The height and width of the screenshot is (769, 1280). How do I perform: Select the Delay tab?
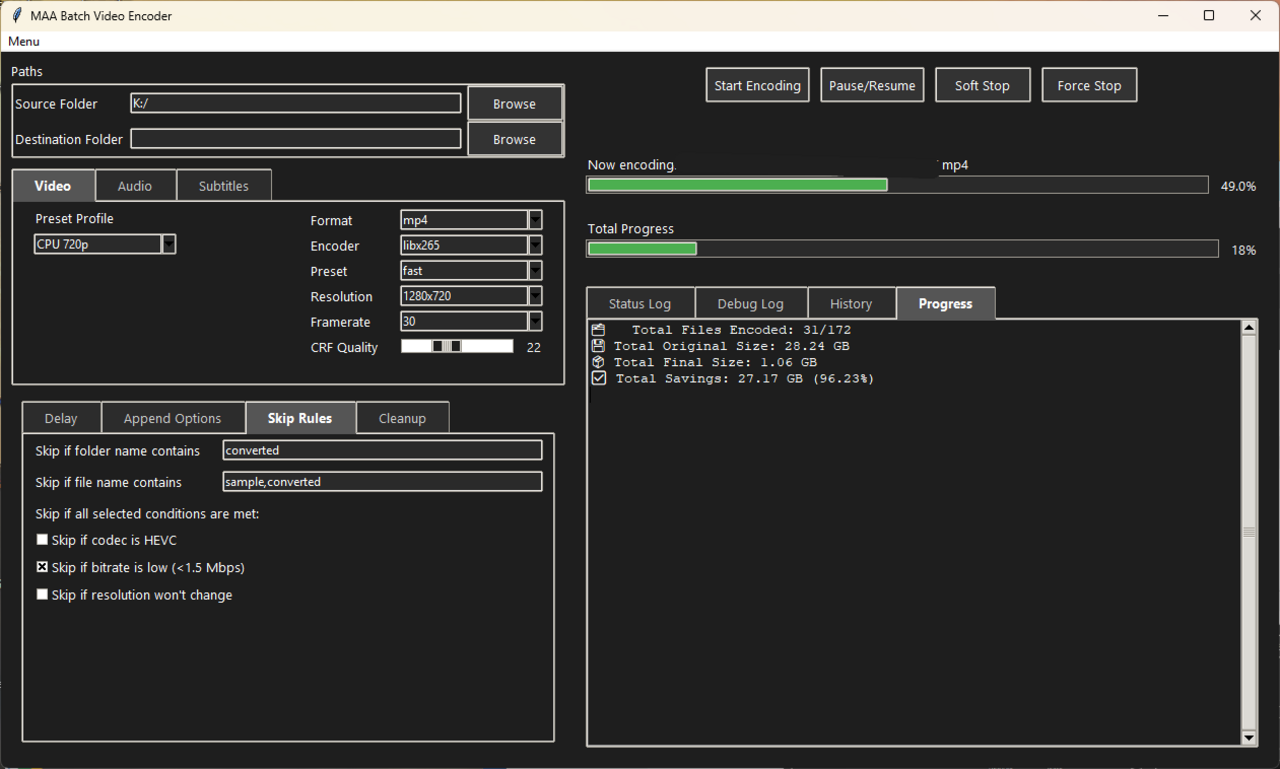point(61,418)
